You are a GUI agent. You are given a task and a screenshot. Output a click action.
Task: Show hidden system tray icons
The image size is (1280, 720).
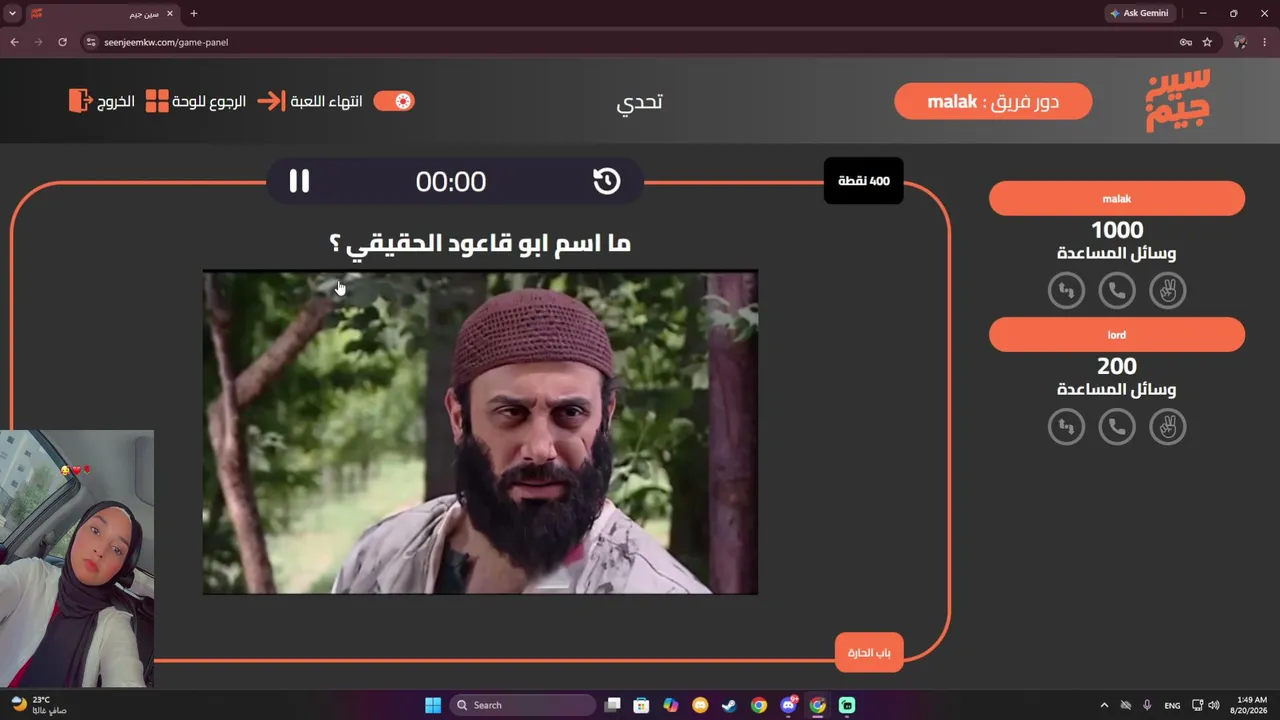(x=1104, y=705)
